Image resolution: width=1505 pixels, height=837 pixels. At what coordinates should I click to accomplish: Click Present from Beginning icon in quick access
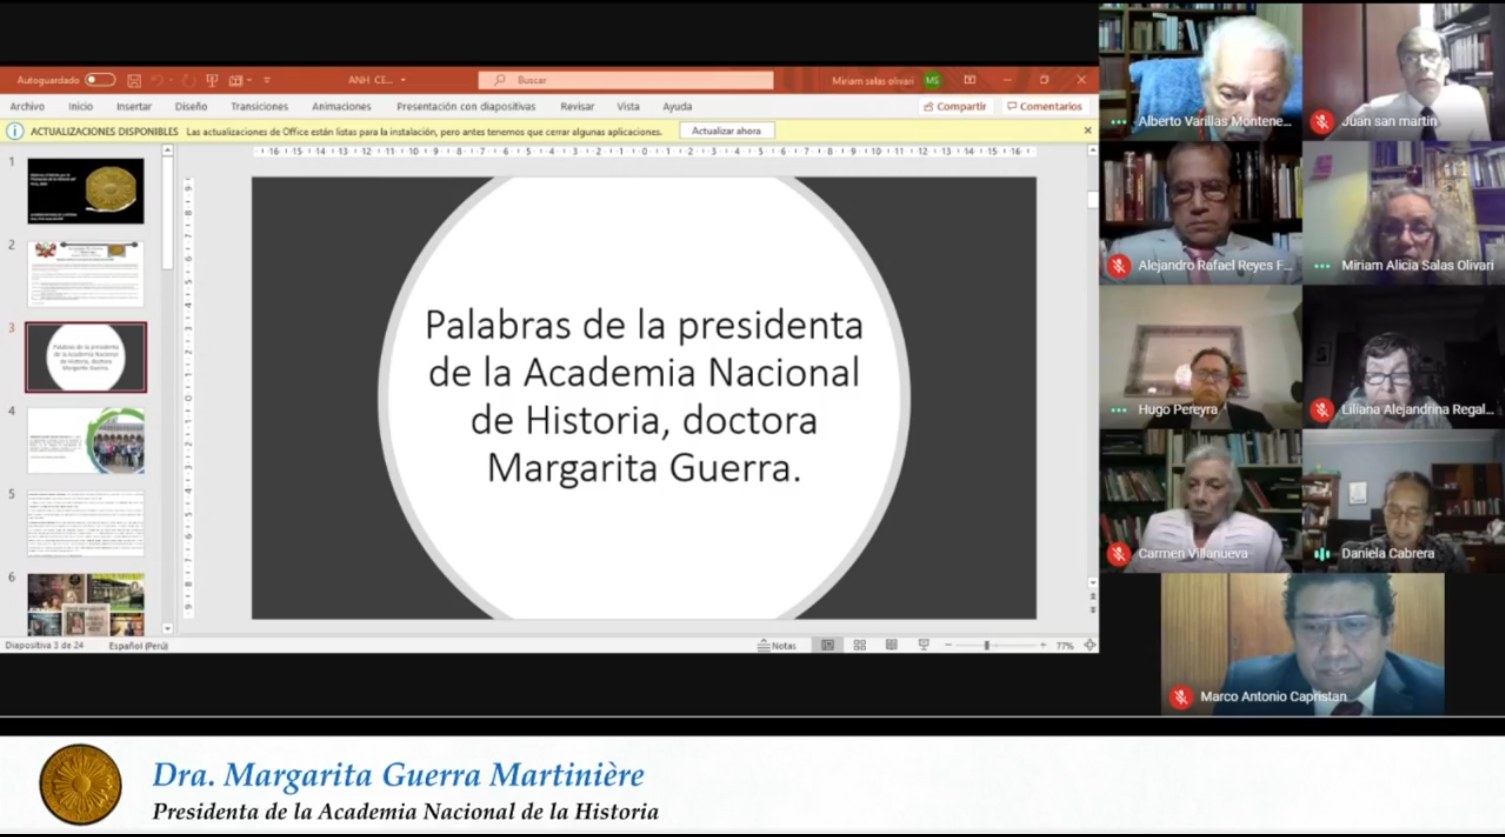click(211, 80)
